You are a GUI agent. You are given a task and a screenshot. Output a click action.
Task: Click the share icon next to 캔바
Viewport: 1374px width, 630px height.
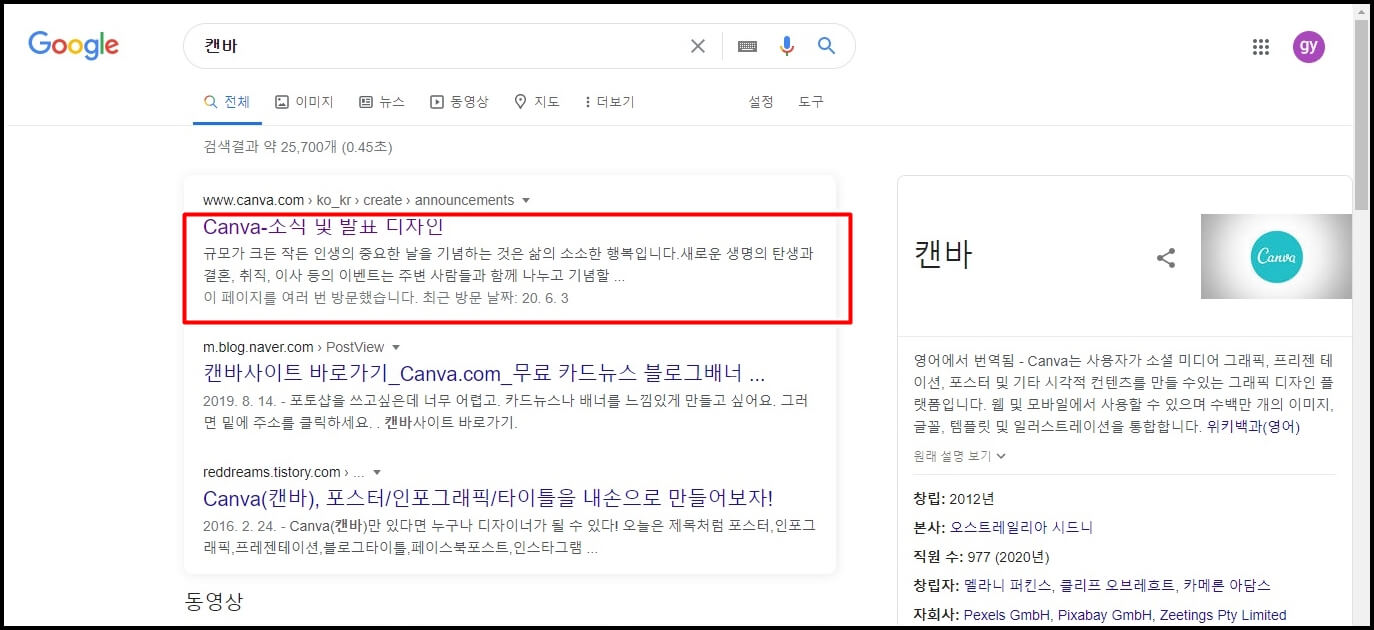(1166, 258)
